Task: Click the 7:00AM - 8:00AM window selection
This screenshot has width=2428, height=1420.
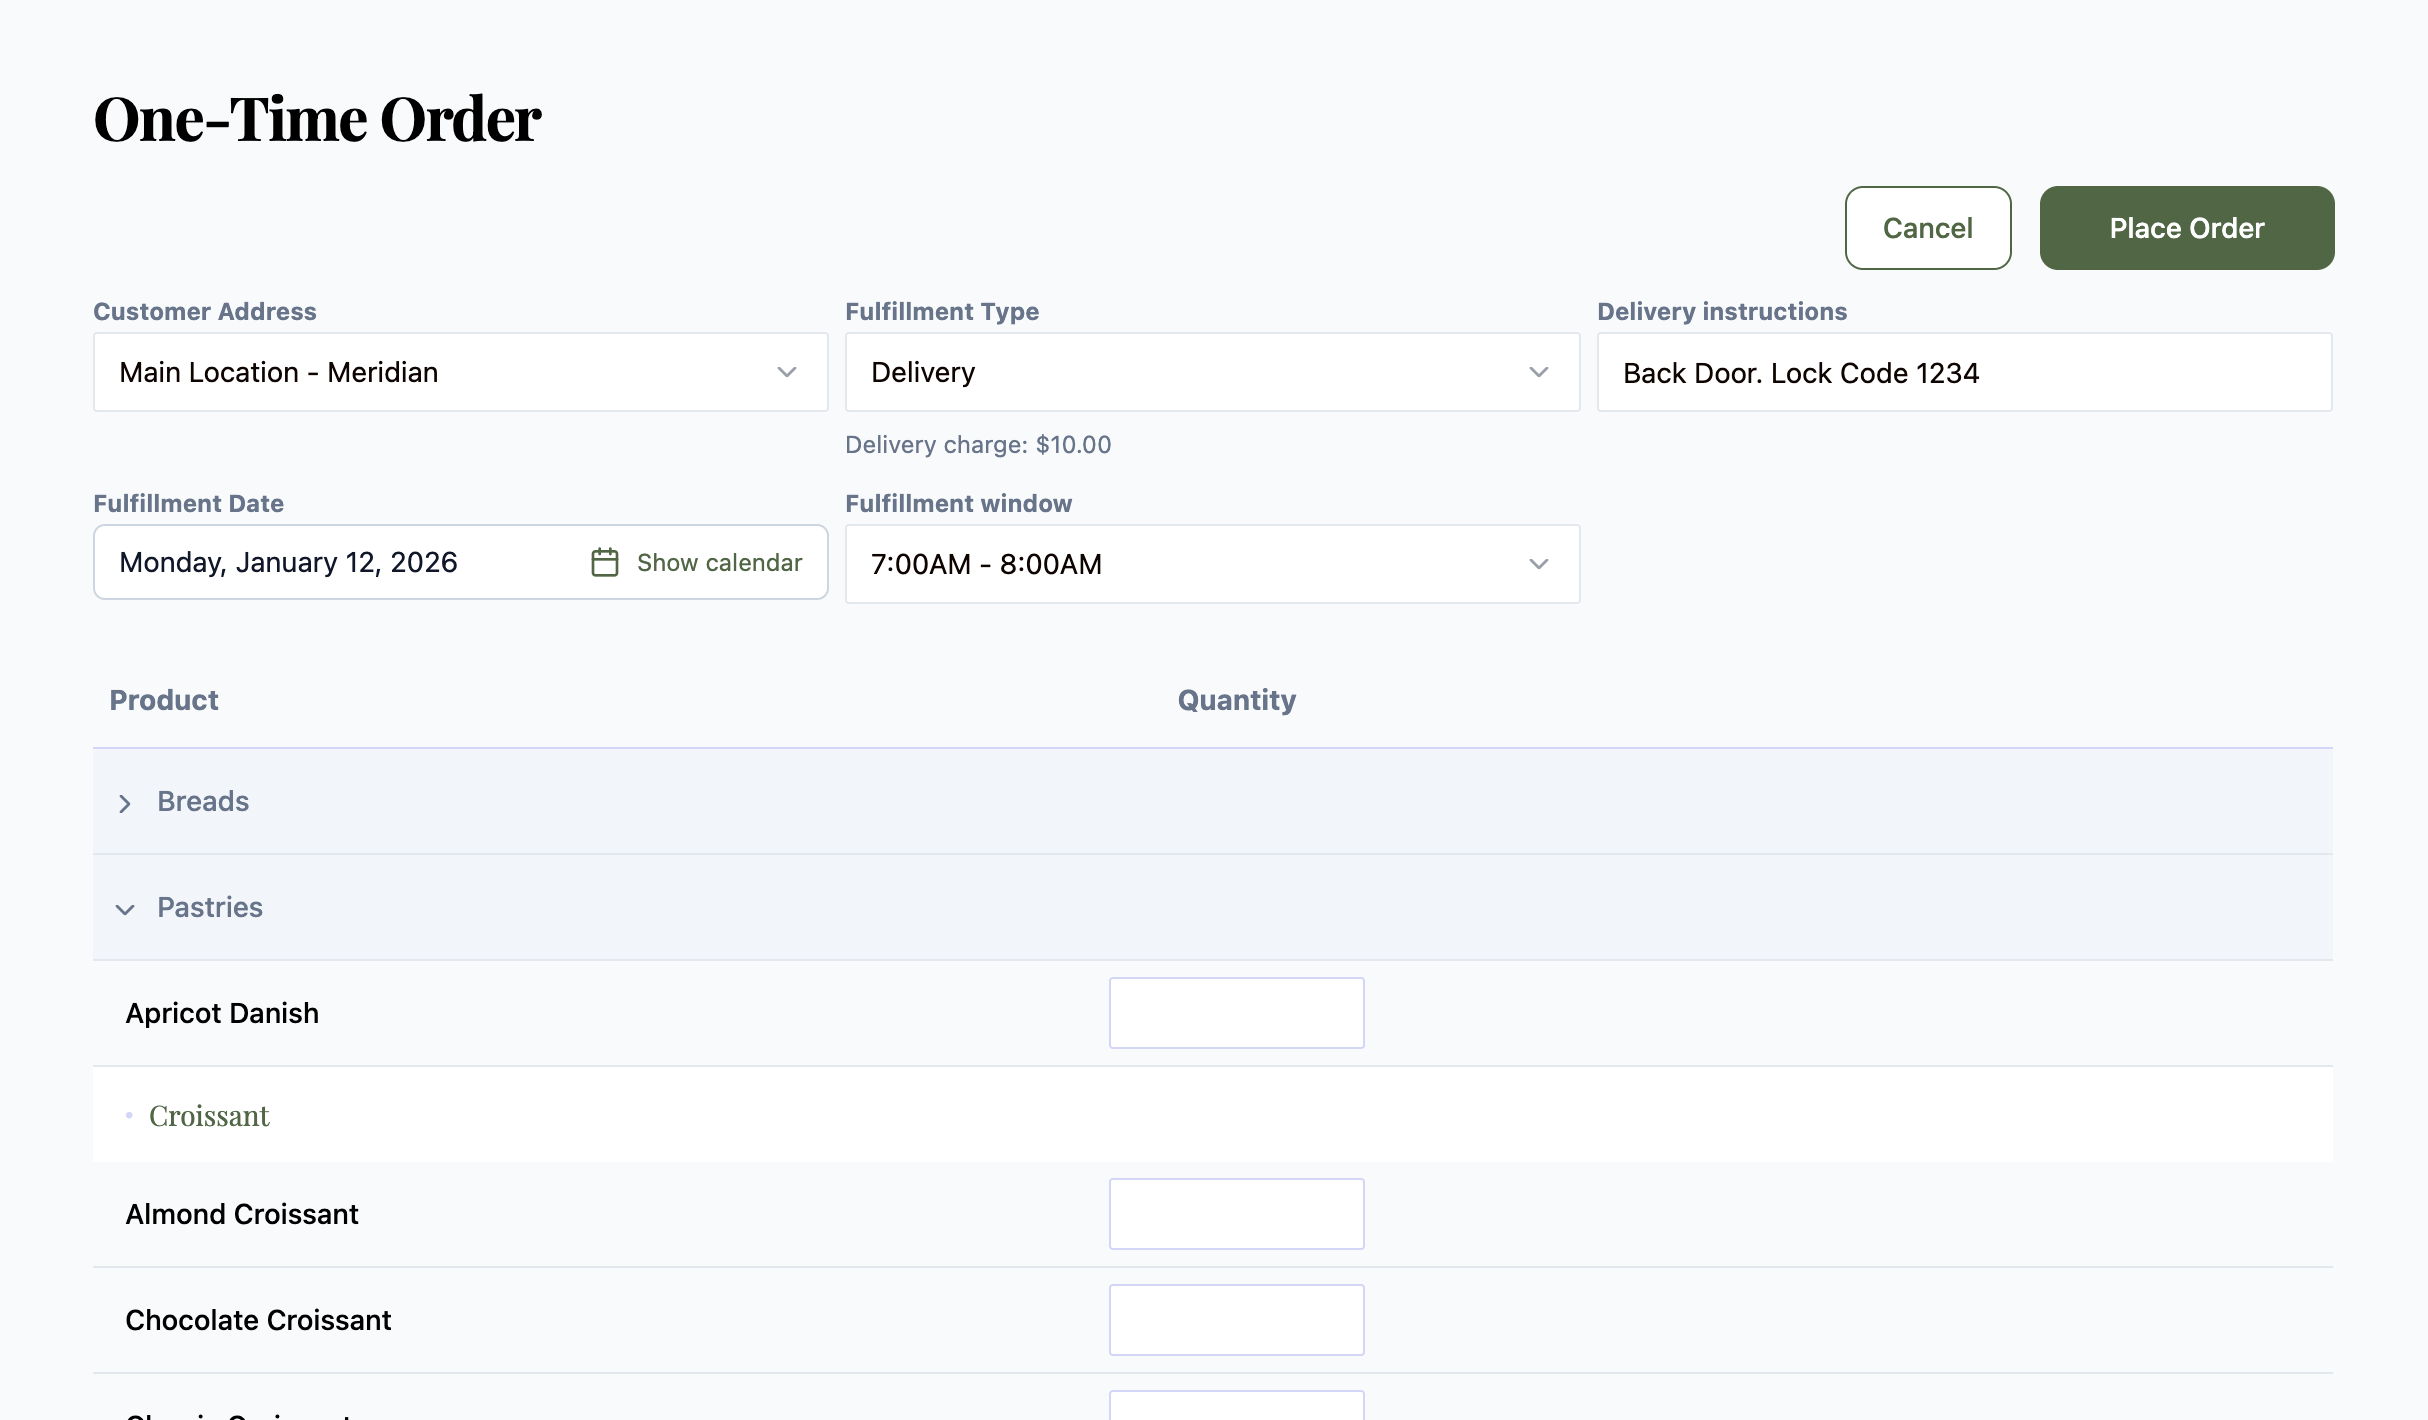Action: (986, 564)
